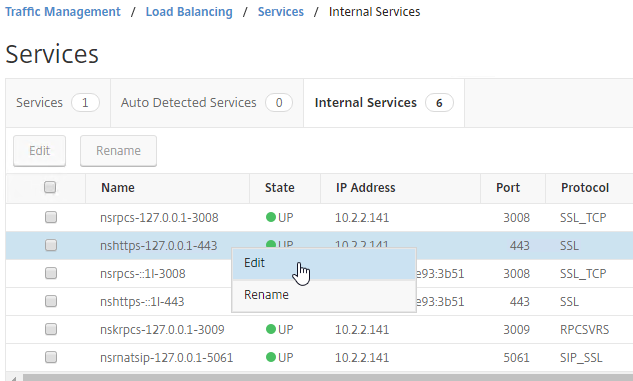This screenshot has height=381, width=633.
Task: Click the Rename button above the table
Action: click(118, 151)
